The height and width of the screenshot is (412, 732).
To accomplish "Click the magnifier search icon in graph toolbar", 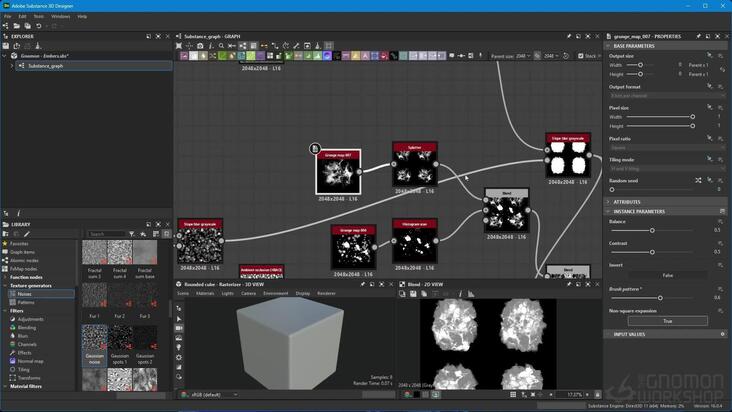I will (221, 46).
